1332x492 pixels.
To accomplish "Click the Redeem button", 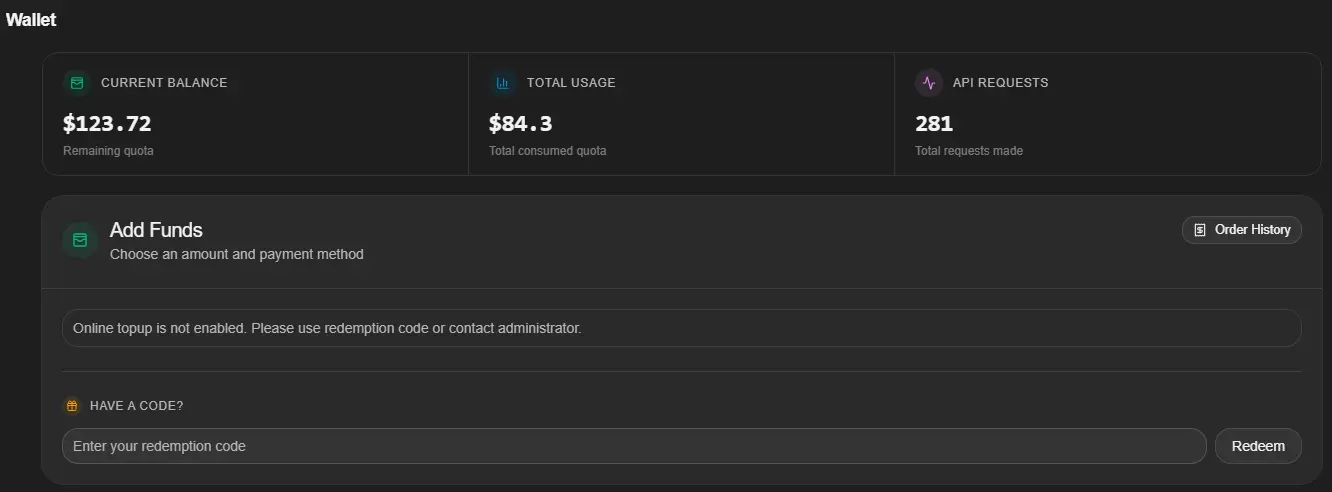I will [x=1258, y=446].
